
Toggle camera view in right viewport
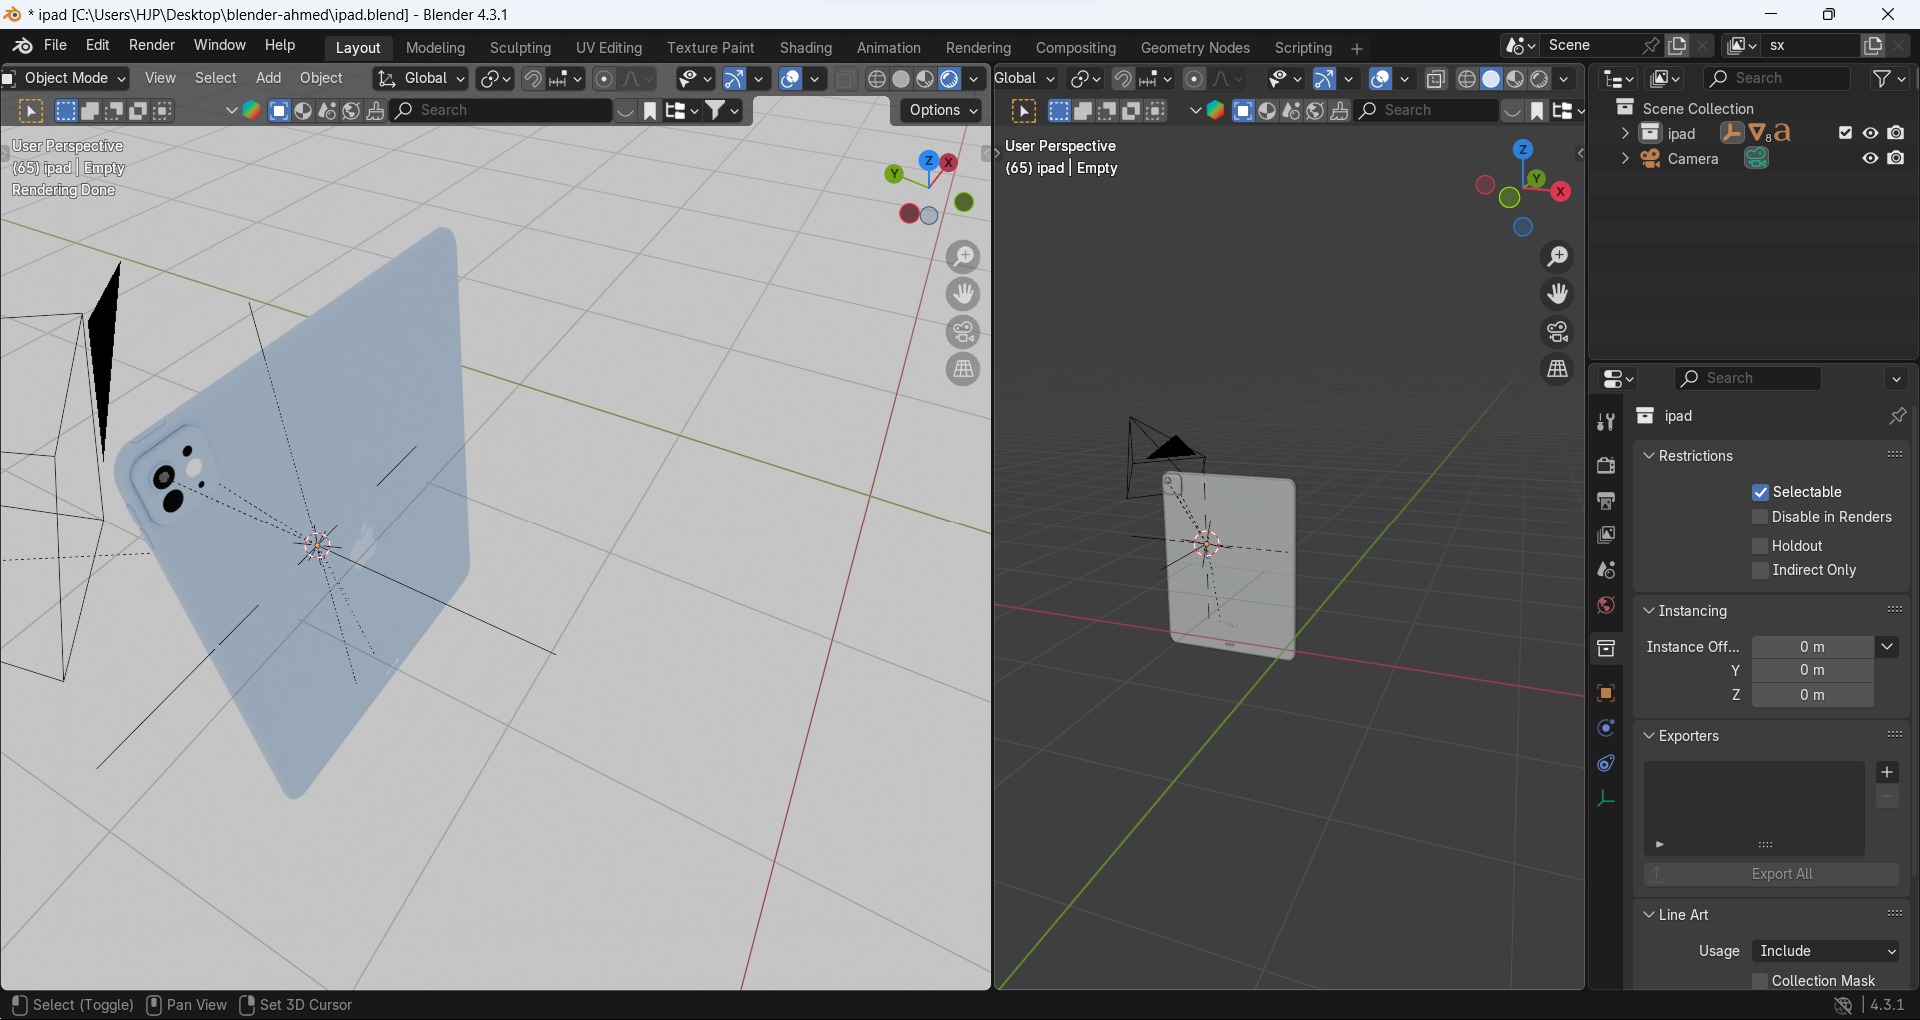tap(1558, 331)
